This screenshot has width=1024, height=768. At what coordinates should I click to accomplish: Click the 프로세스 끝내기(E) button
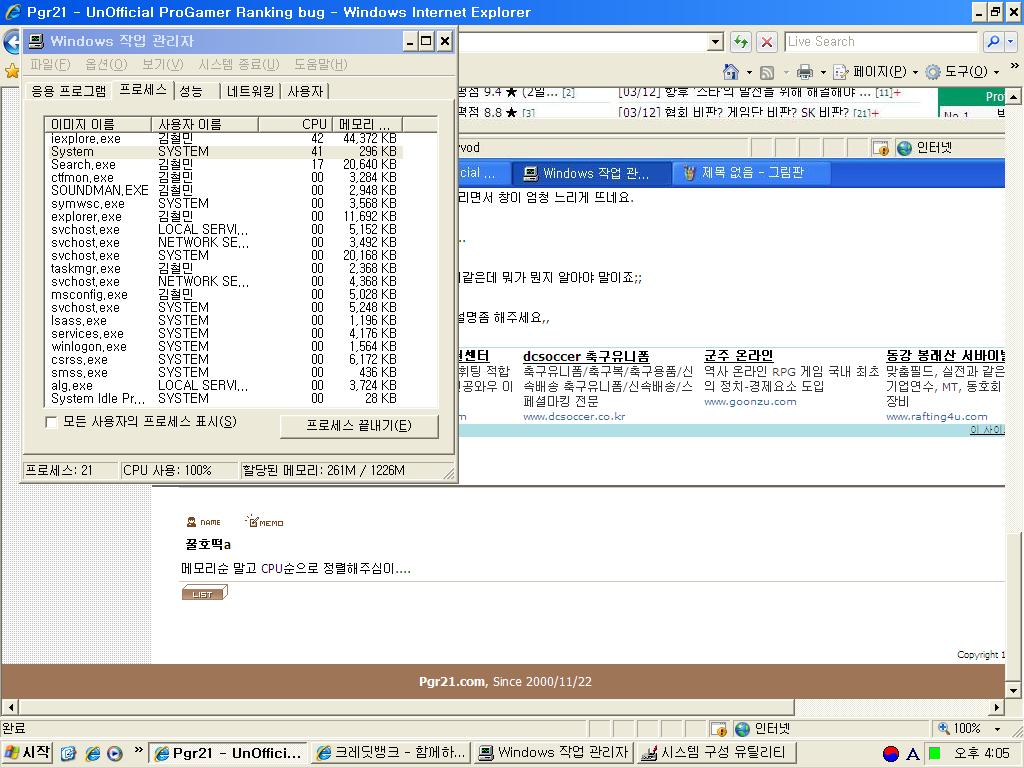359,426
